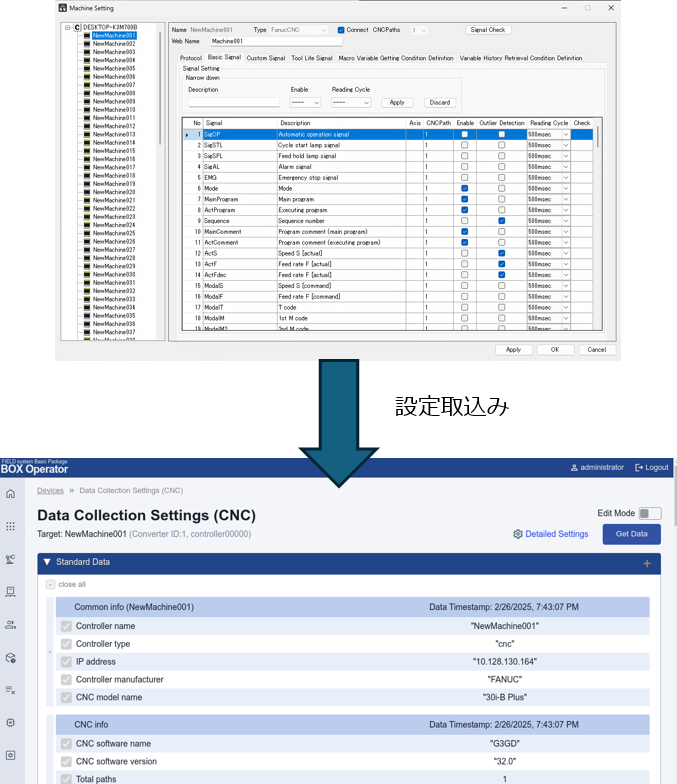The width and height of the screenshot is (677, 784).
Task: Switch to the Custom Signal tab
Action: pos(265,58)
